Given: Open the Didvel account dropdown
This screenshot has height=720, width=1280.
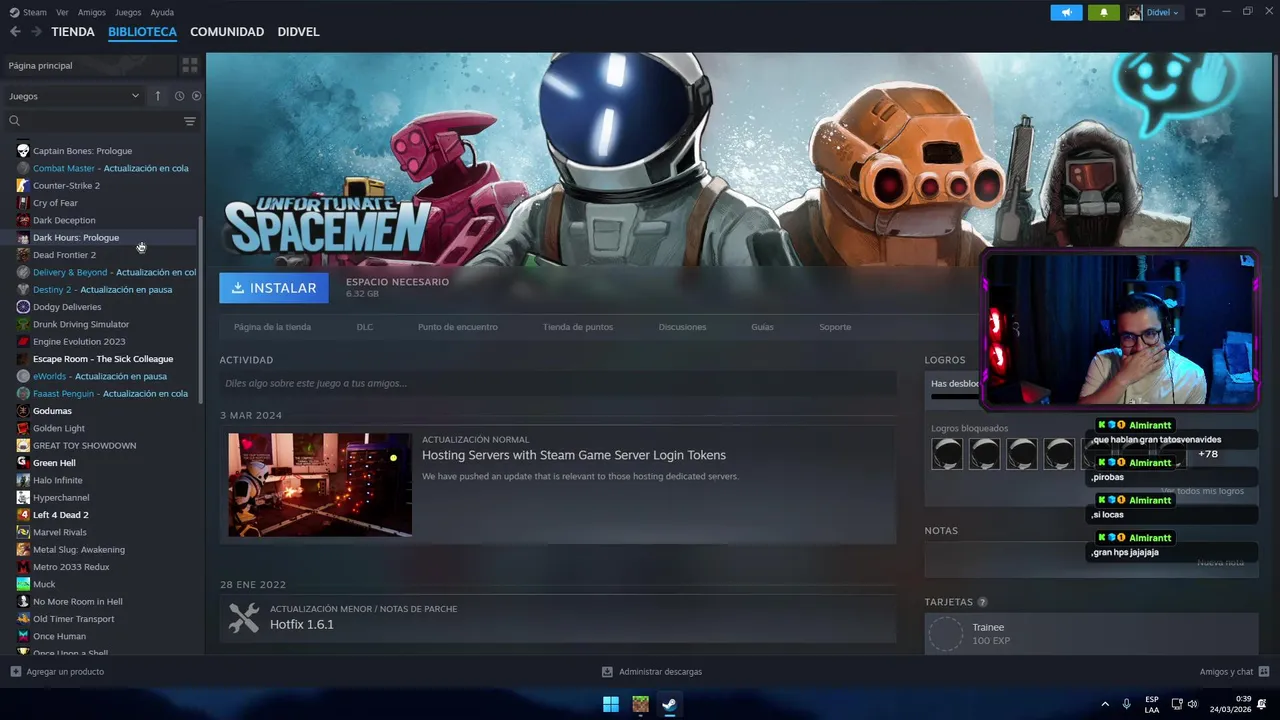Looking at the screenshot, I should [x=1154, y=13].
